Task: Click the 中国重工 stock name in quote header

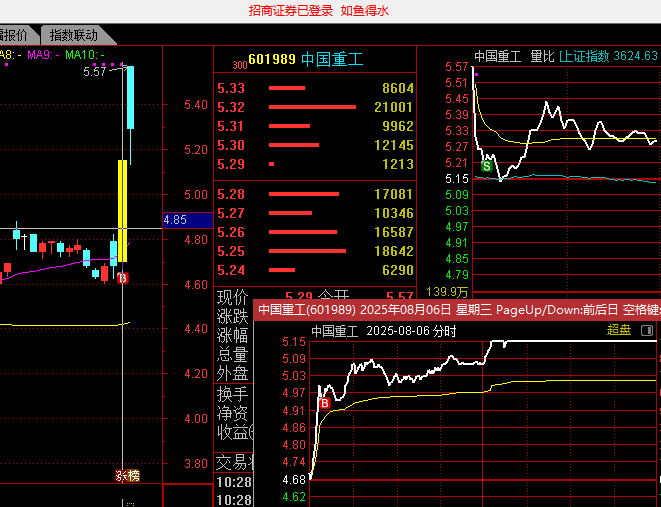Action: (332, 59)
